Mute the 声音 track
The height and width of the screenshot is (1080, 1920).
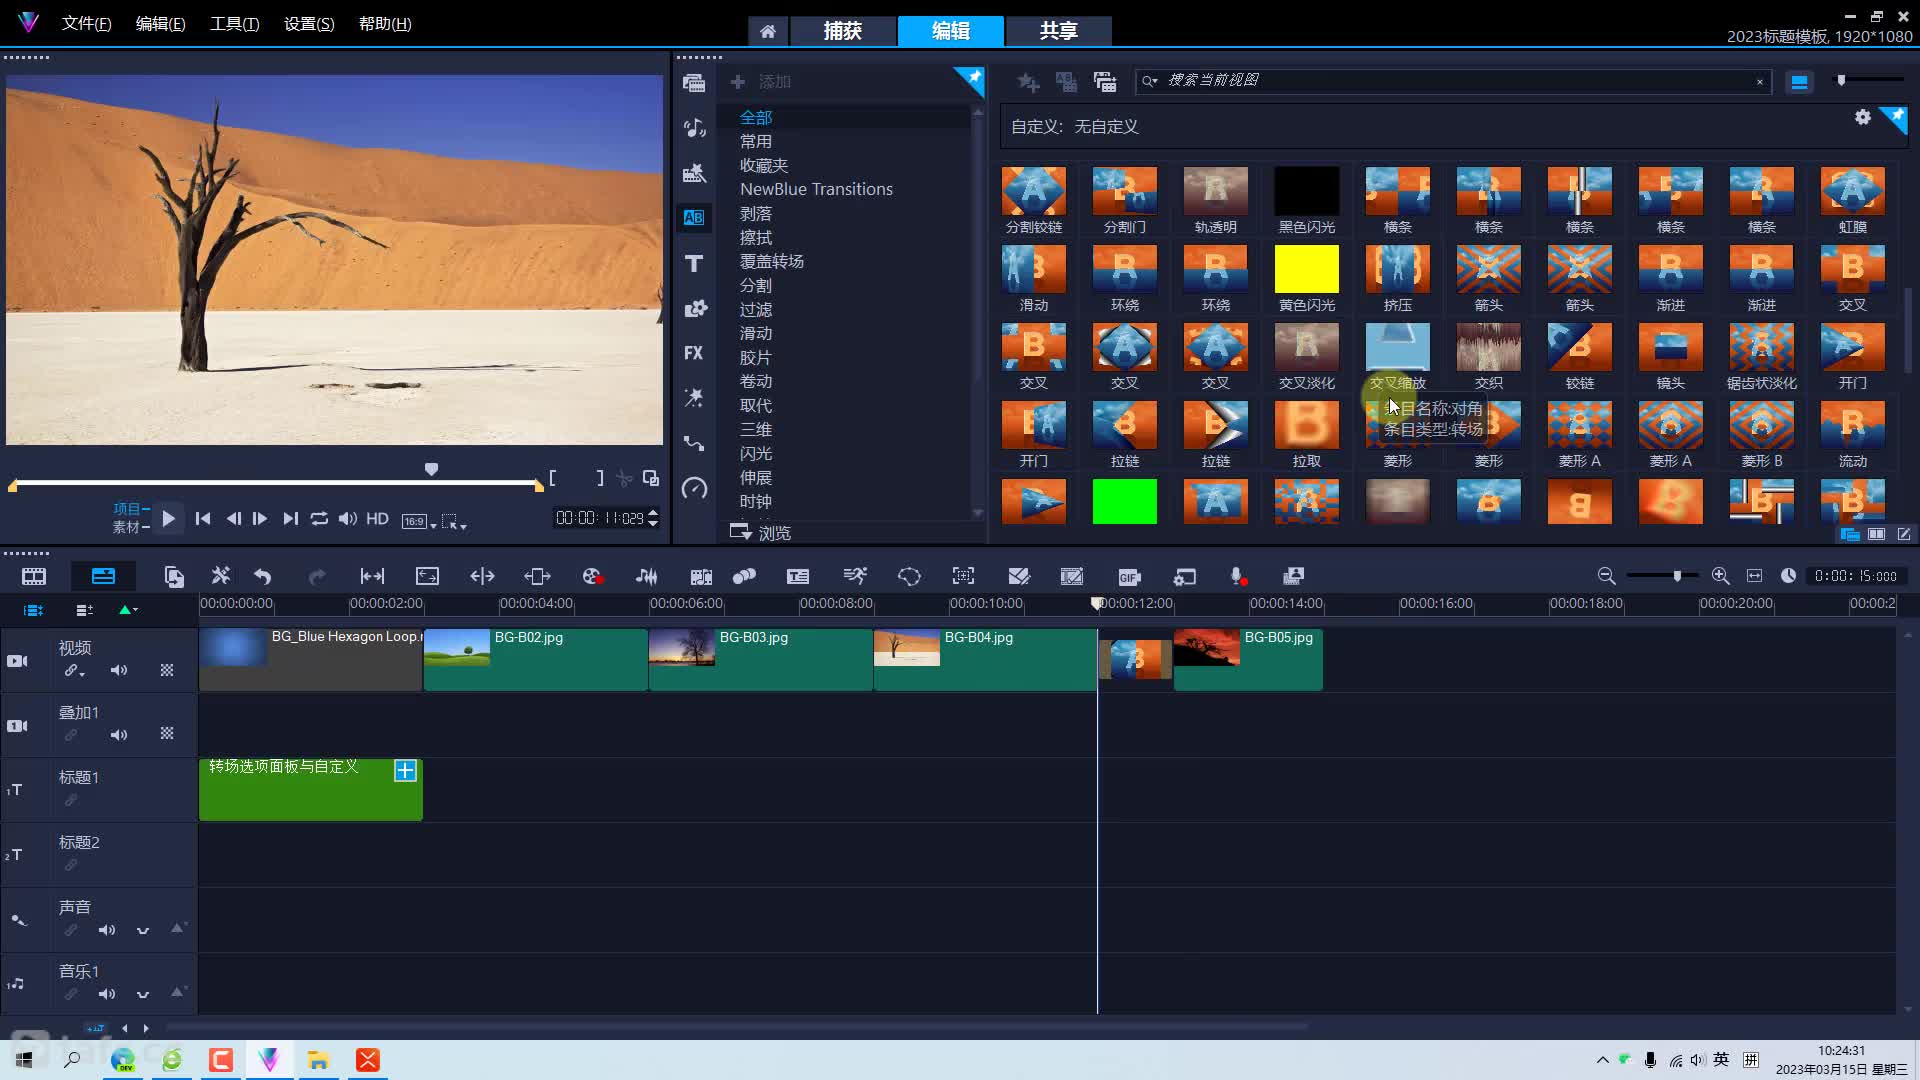pos(107,930)
